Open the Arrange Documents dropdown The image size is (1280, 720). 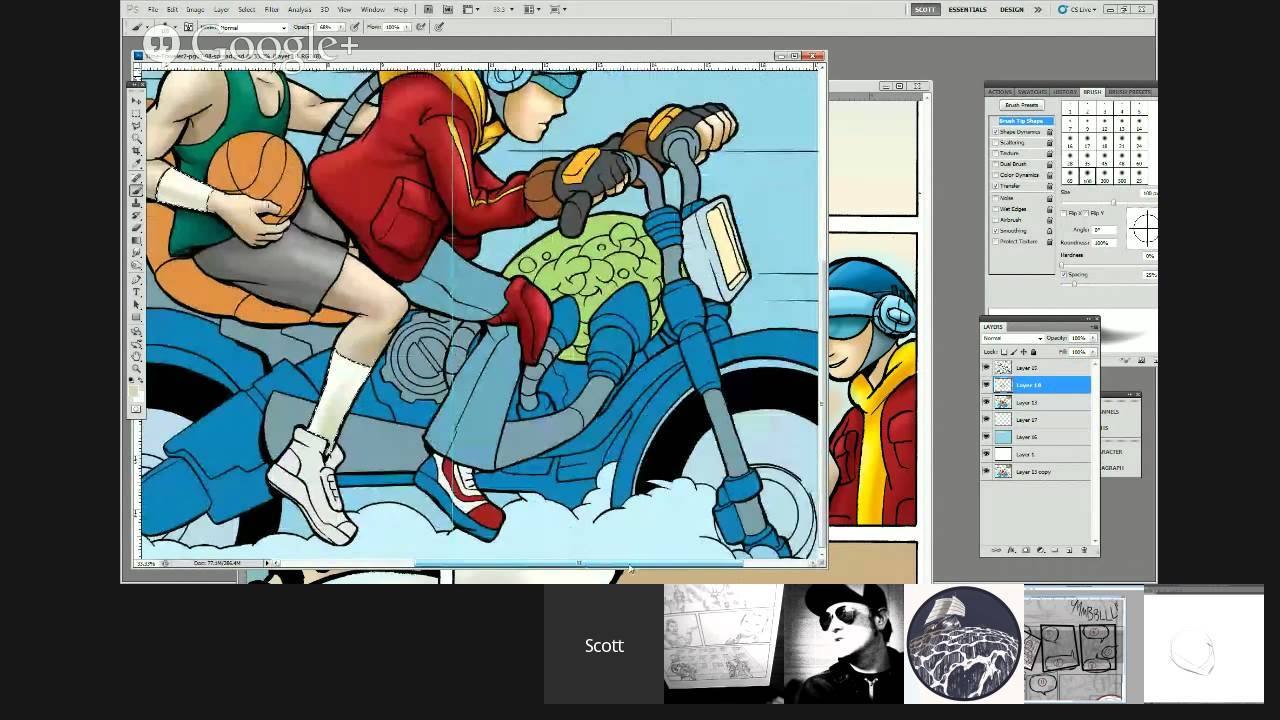coord(531,10)
